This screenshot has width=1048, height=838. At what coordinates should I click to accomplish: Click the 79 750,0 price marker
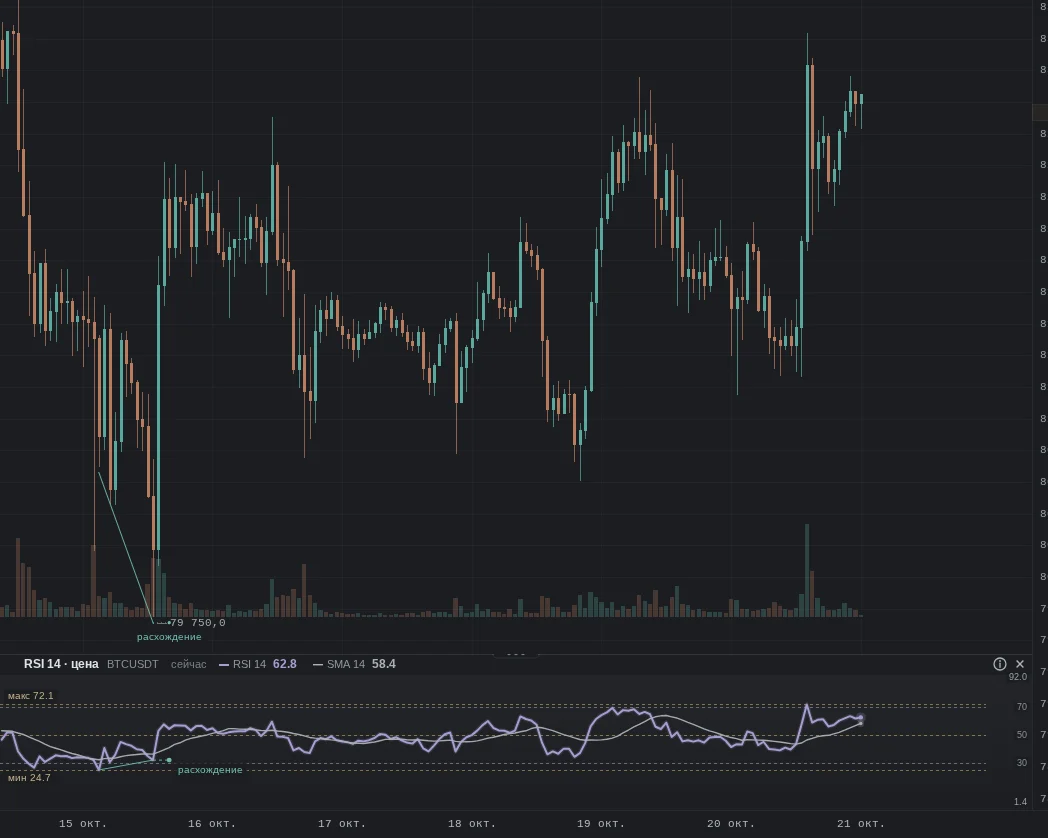pyautogui.click(x=198, y=623)
